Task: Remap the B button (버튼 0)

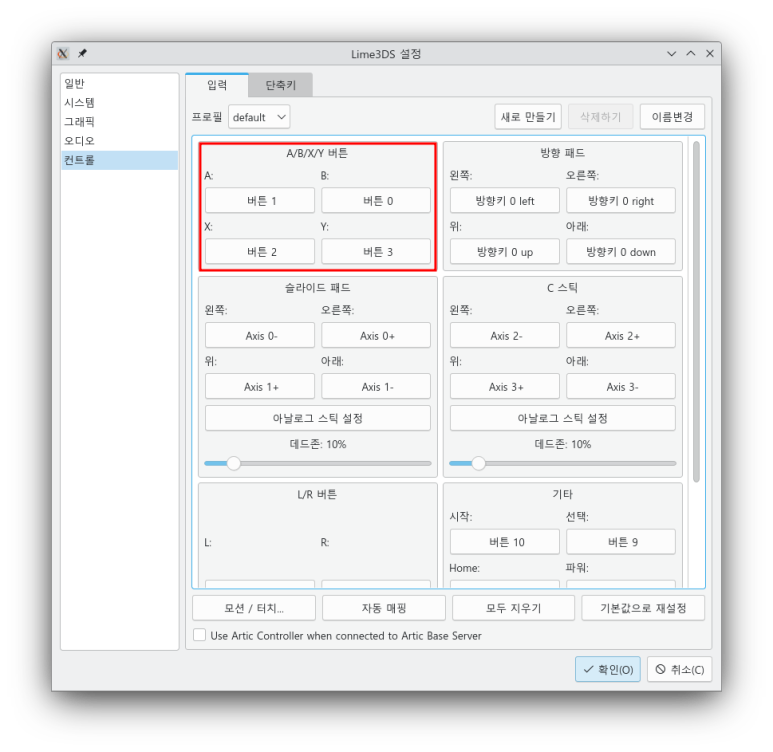Action: 376,201
